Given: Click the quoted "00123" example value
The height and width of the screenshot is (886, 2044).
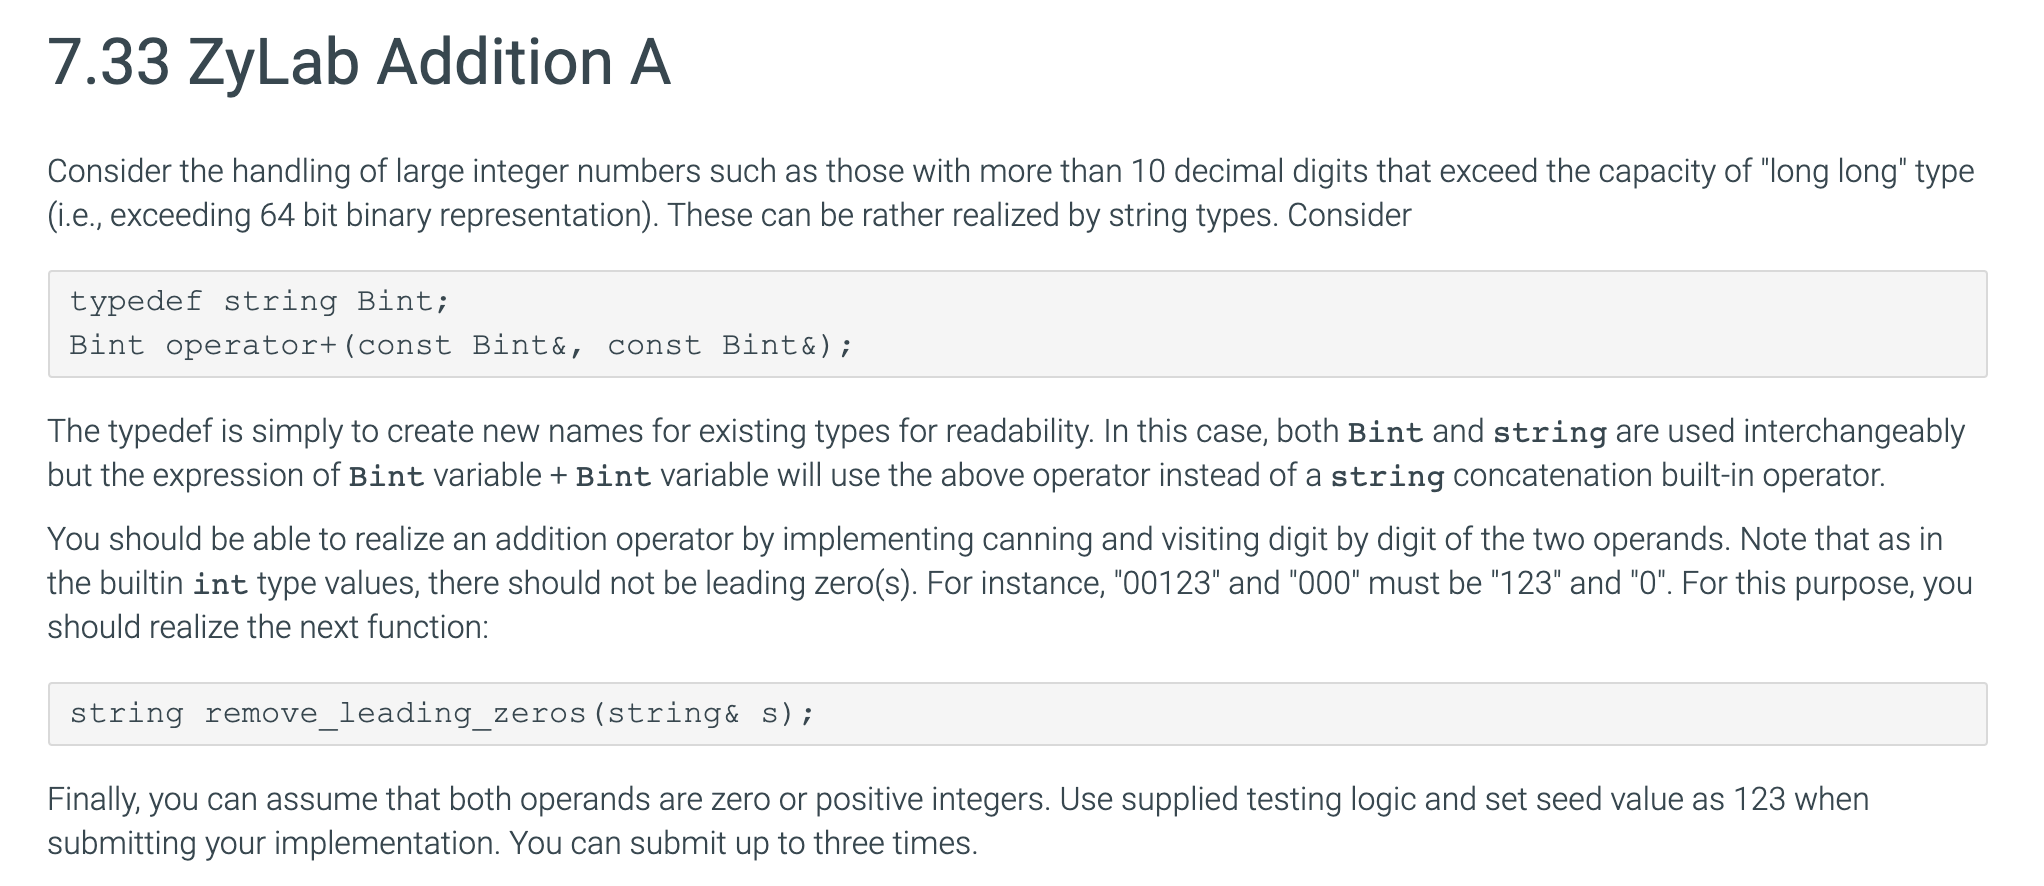Looking at the screenshot, I should pyautogui.click(x=1166, y=583).
